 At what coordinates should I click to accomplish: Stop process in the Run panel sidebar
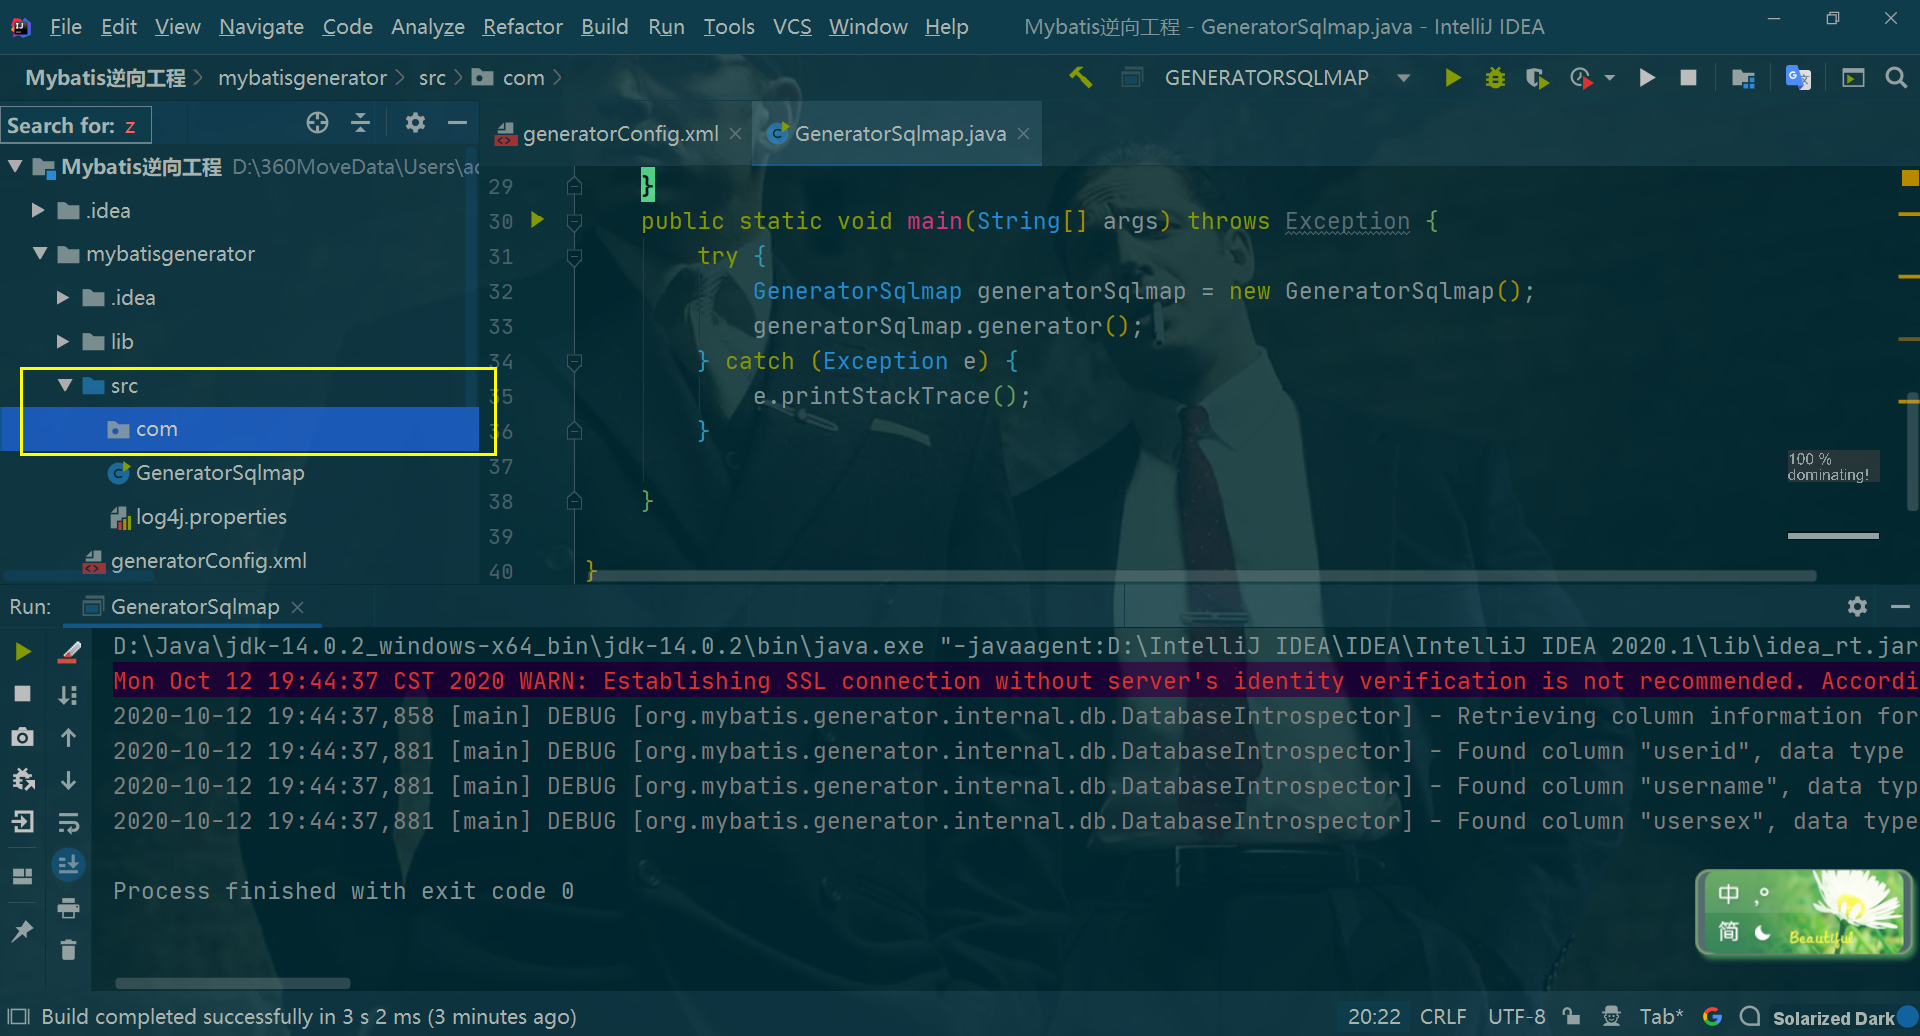(x=23, y=694)
